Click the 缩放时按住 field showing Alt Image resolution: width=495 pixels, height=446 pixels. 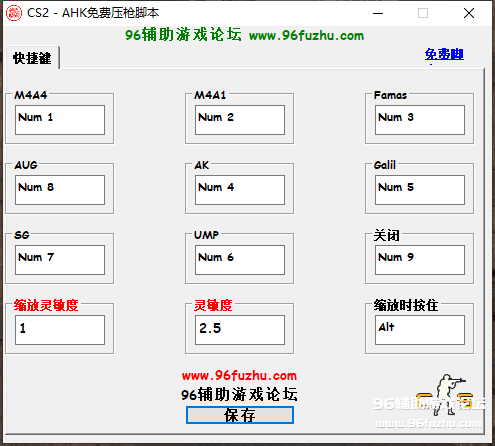pyautogui.click(x=420, y=330)
